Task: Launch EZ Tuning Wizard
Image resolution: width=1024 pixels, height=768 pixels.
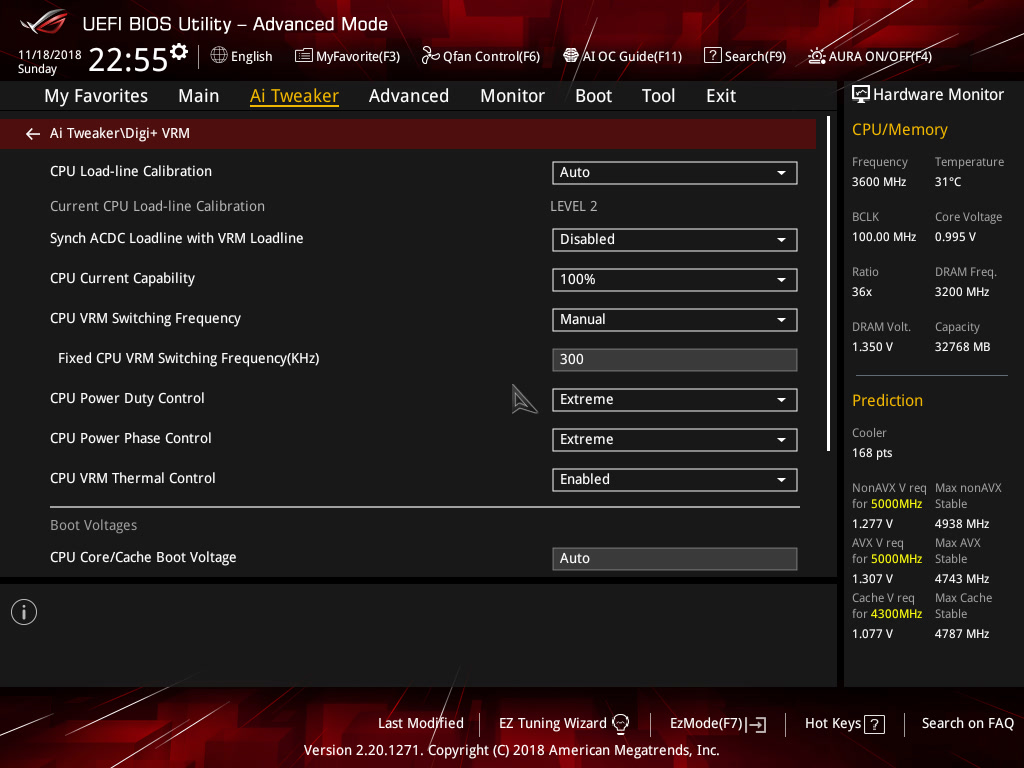Action: coord(552,724)
